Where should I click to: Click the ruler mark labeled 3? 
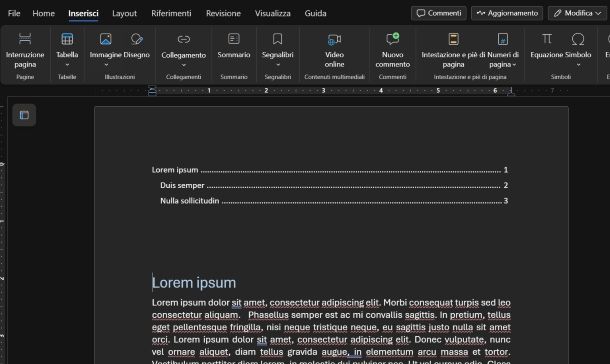click(x=323, y=91)
